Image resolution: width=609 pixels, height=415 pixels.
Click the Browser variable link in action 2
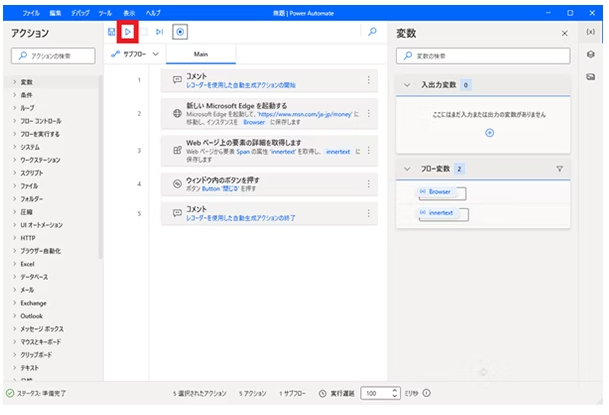click(254, 122)
